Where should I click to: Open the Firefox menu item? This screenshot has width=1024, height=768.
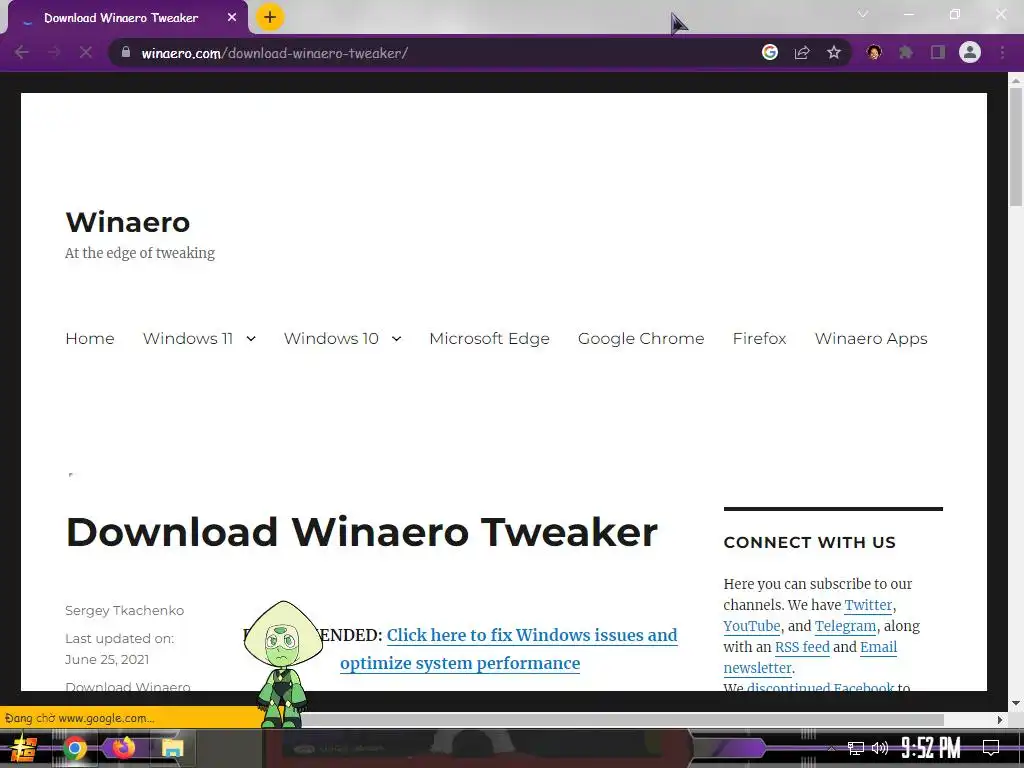tap(760, 338)
